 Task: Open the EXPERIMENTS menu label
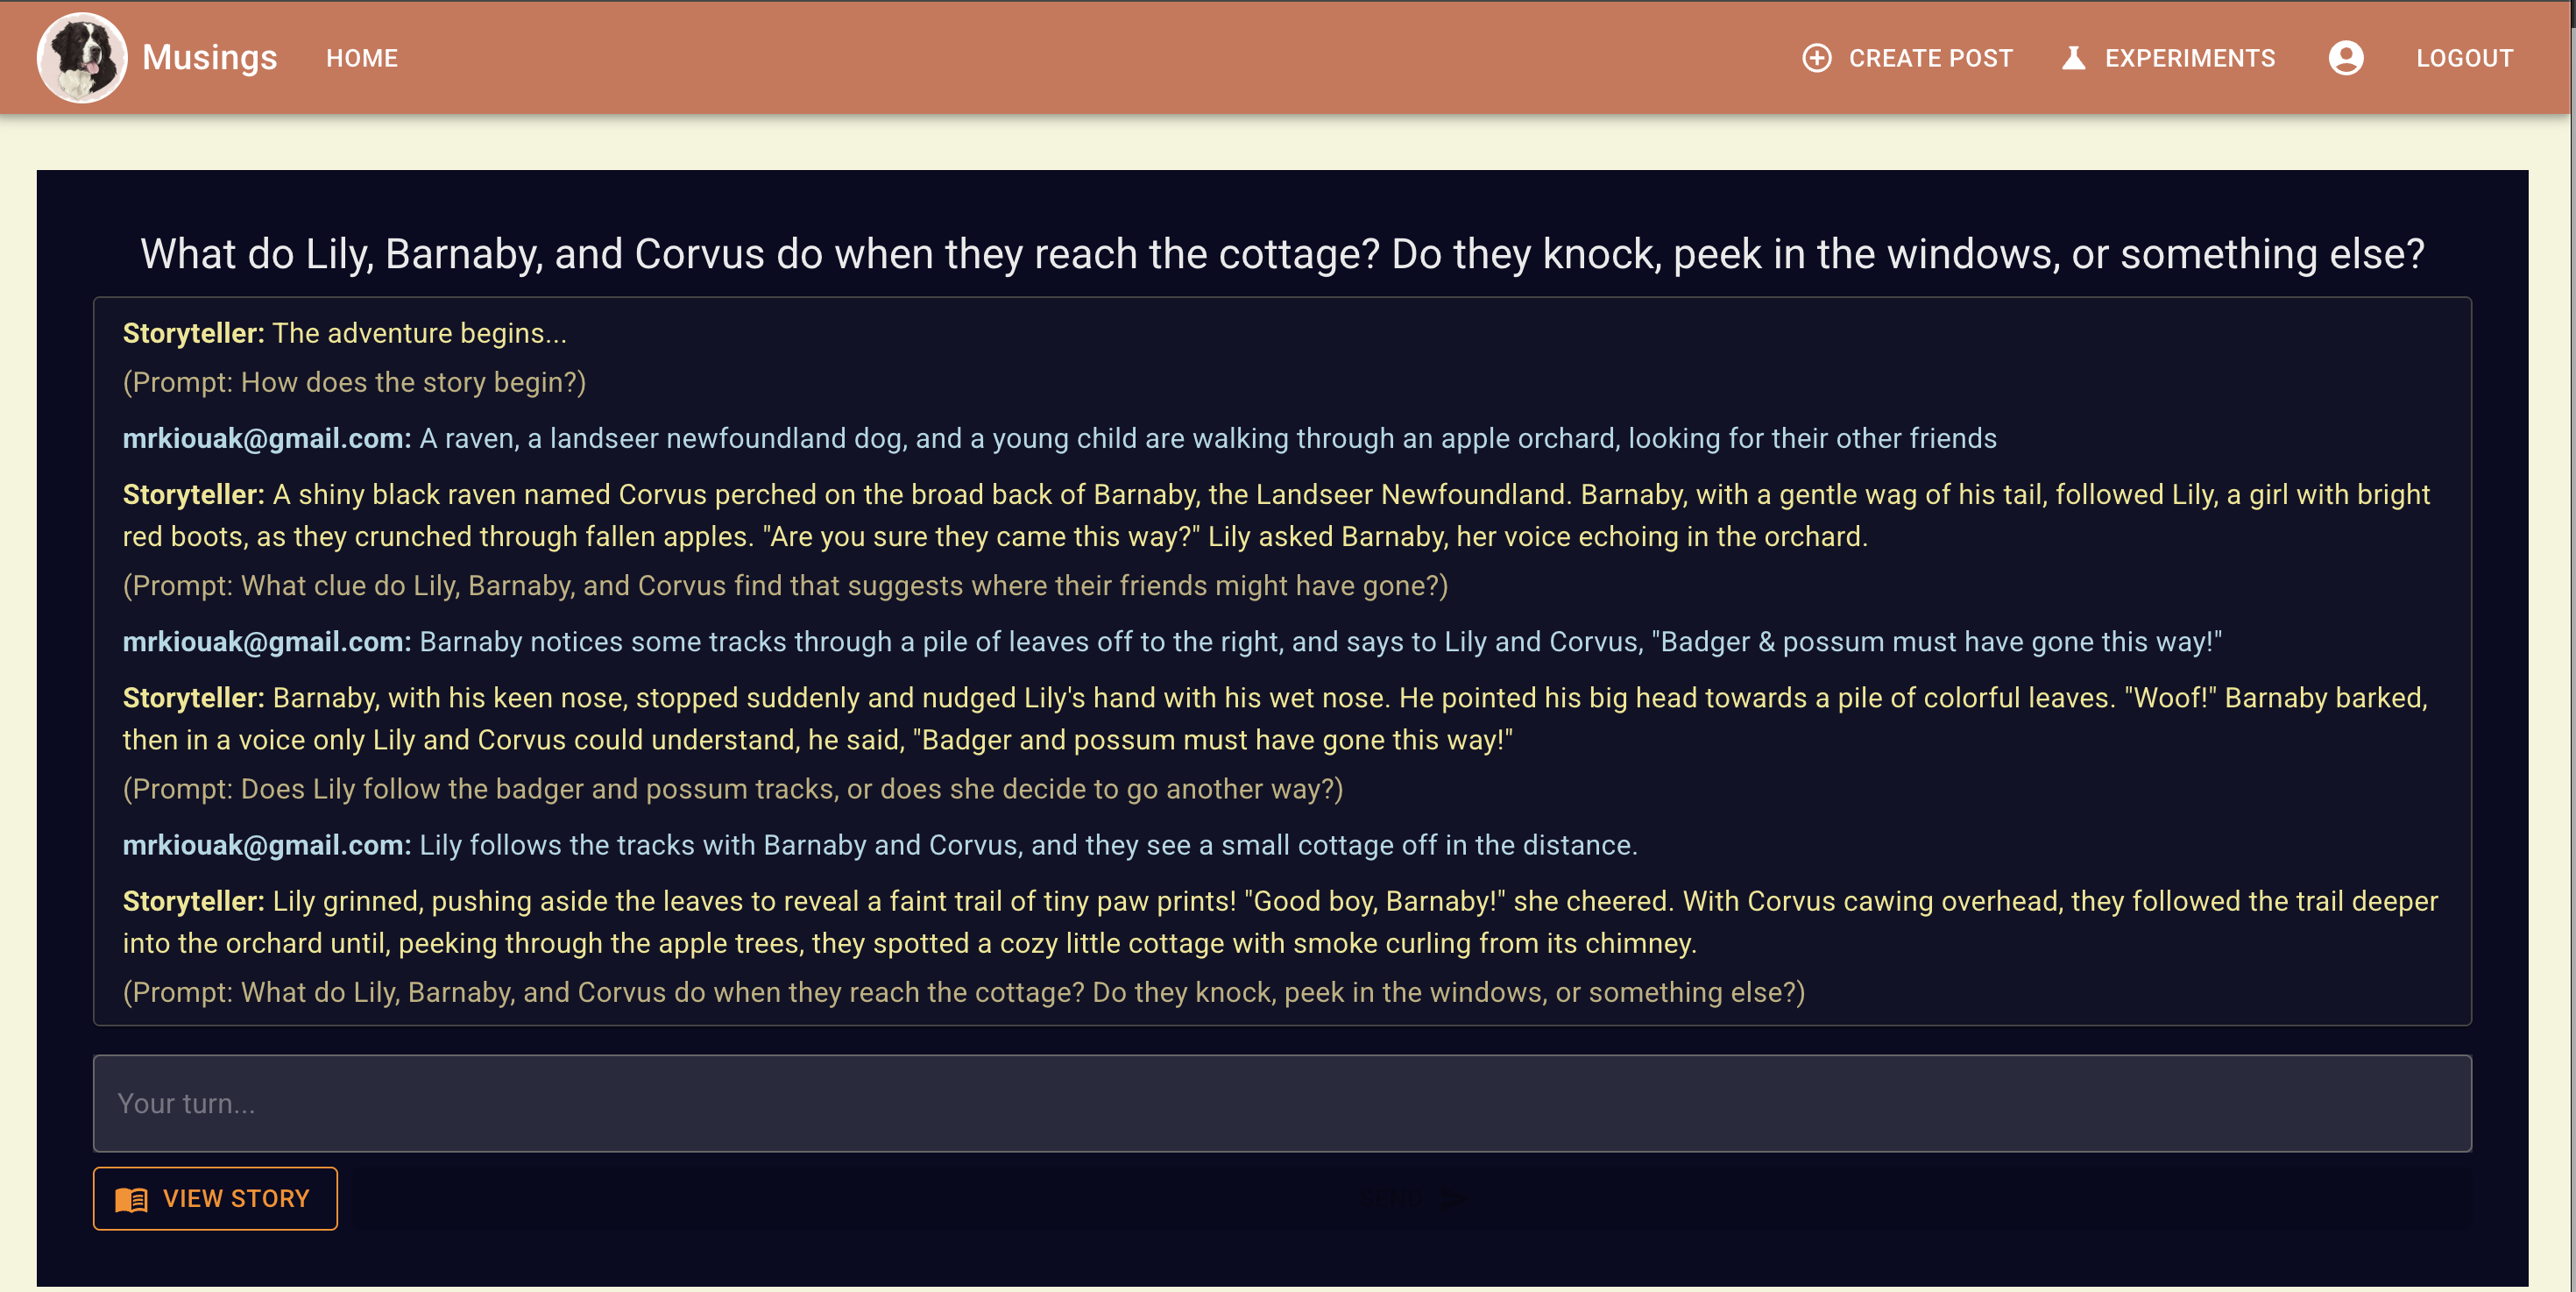(2190, 58)
